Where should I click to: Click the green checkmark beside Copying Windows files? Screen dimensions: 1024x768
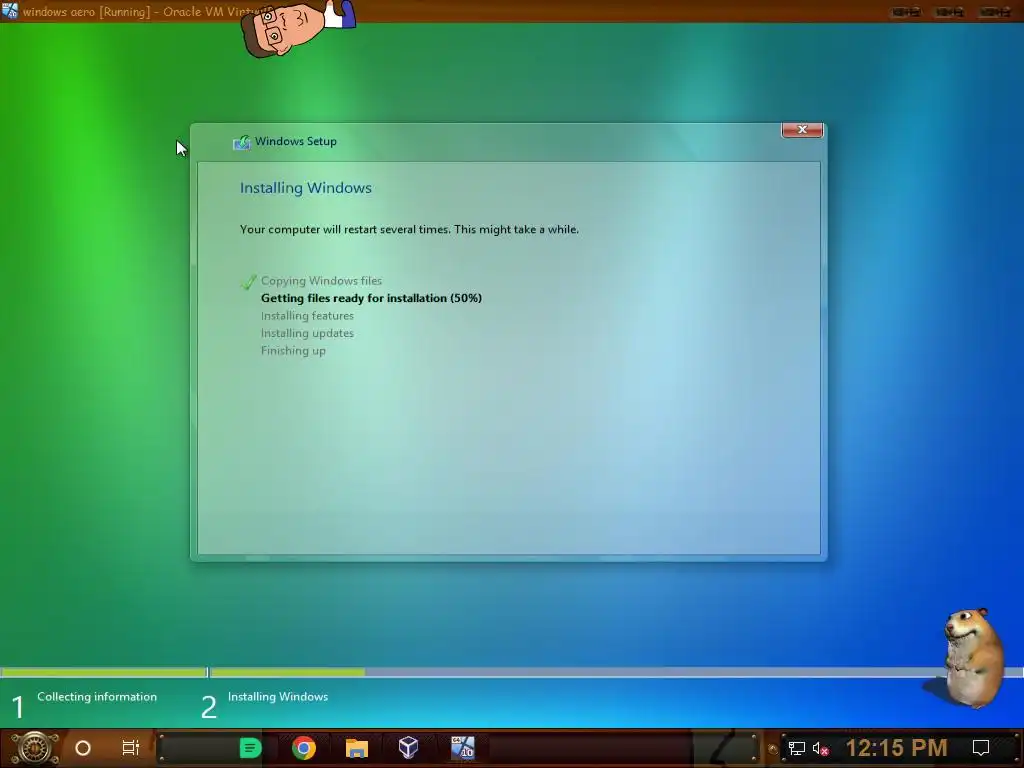[248, 281]
